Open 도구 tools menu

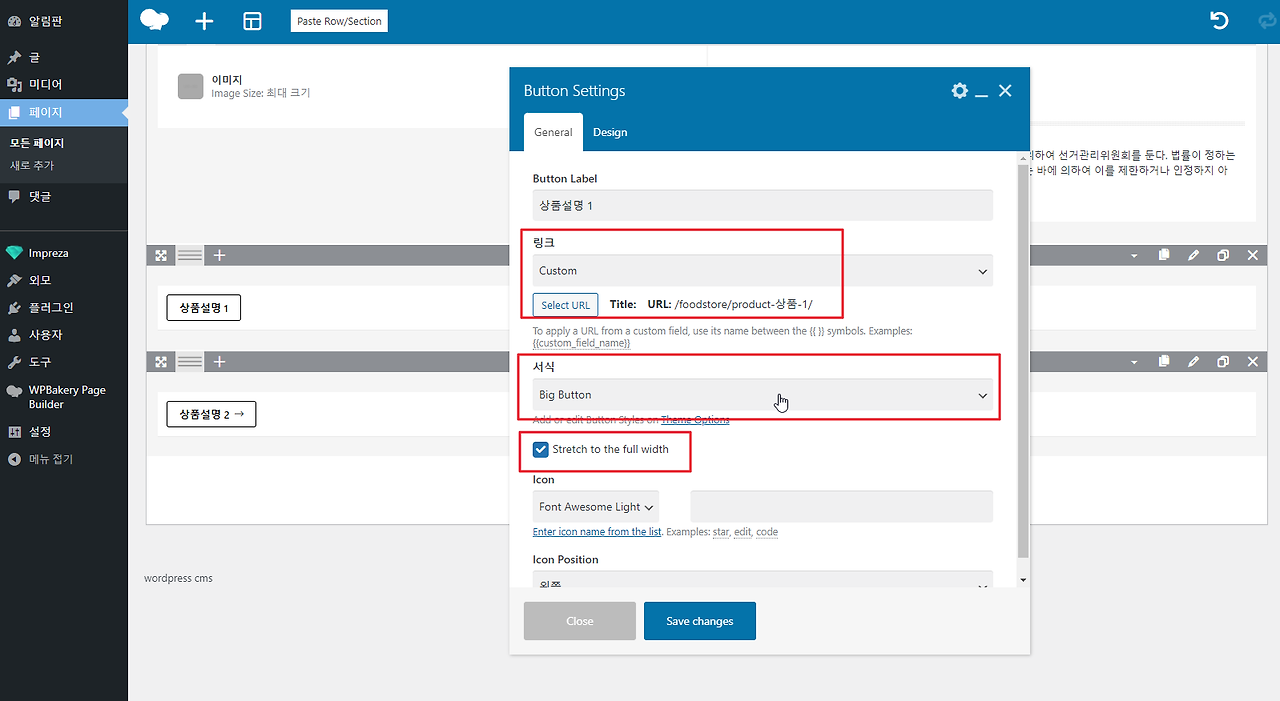64,362
